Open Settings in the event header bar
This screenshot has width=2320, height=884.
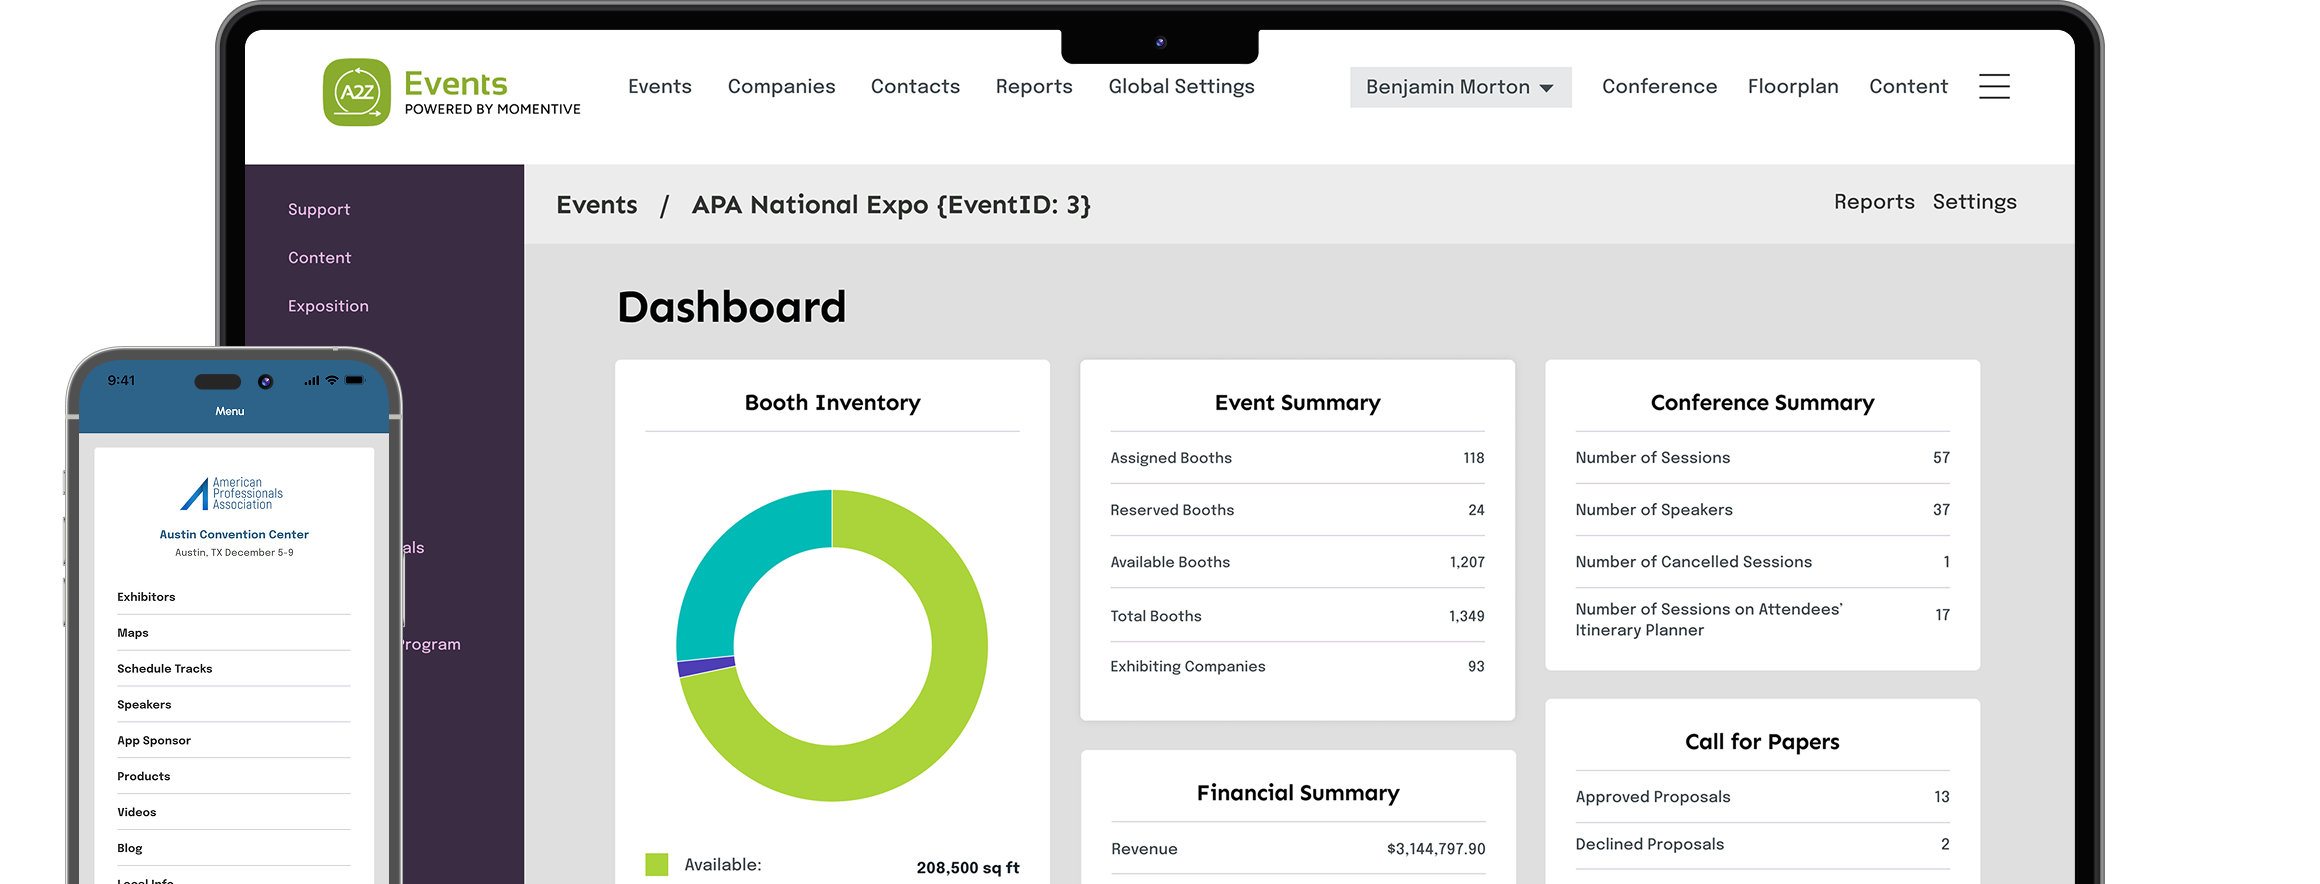(1974, 202)
